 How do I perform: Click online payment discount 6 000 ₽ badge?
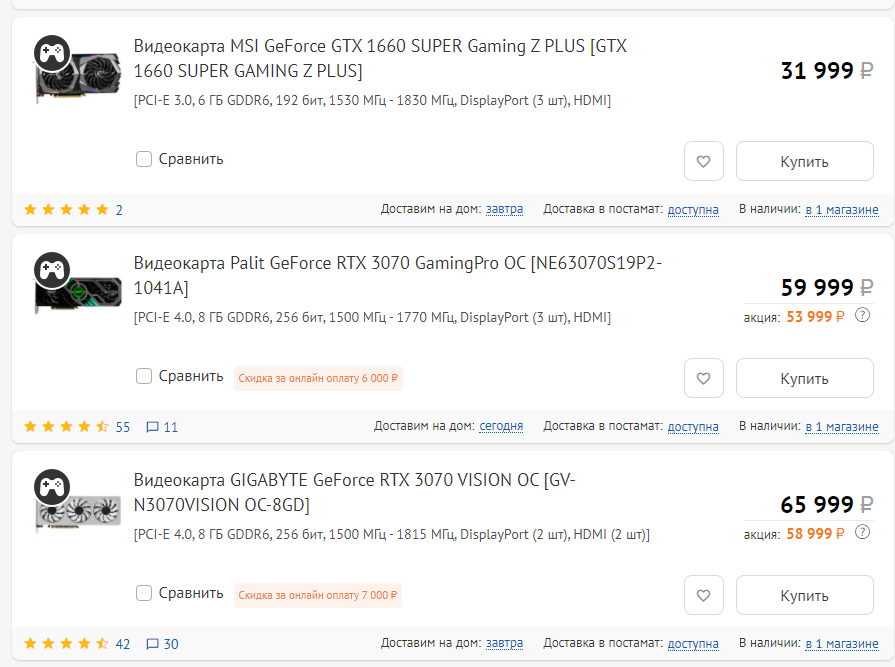click(x=318, y=378)
